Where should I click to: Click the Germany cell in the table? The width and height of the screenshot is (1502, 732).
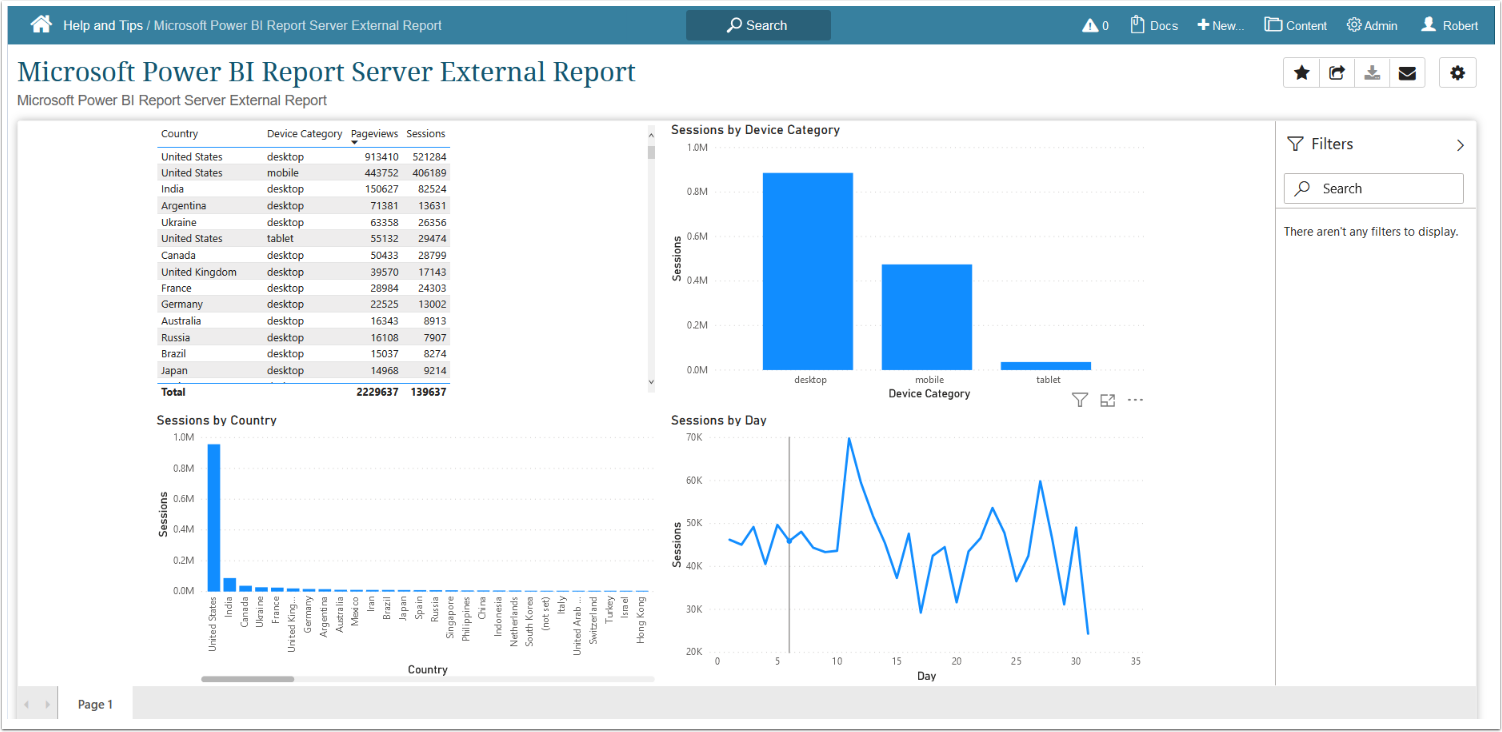[182, 304]
